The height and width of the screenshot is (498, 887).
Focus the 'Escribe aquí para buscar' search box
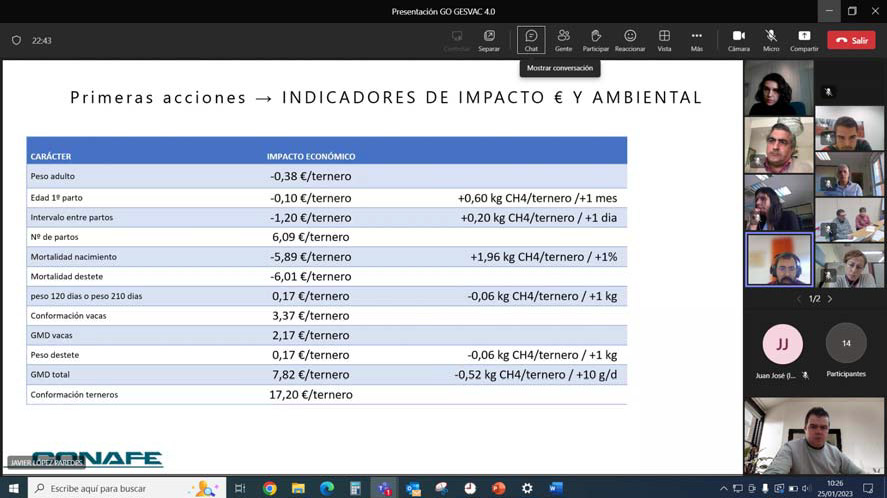tap(127, 488)
